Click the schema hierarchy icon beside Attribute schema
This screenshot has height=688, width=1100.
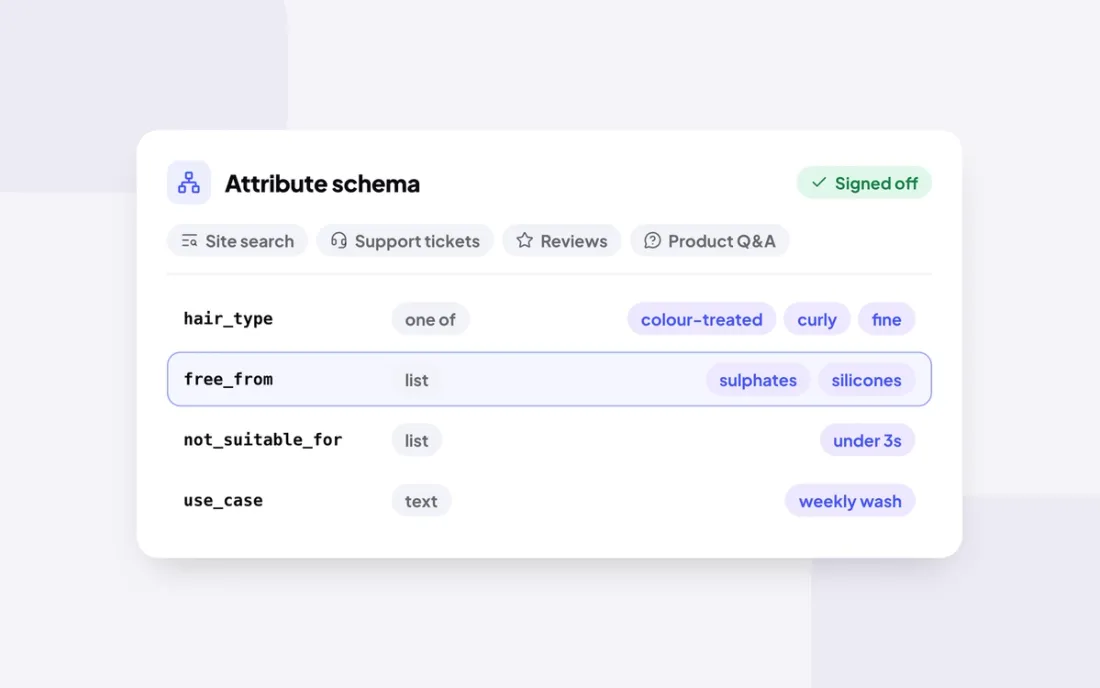pos(189,182)
